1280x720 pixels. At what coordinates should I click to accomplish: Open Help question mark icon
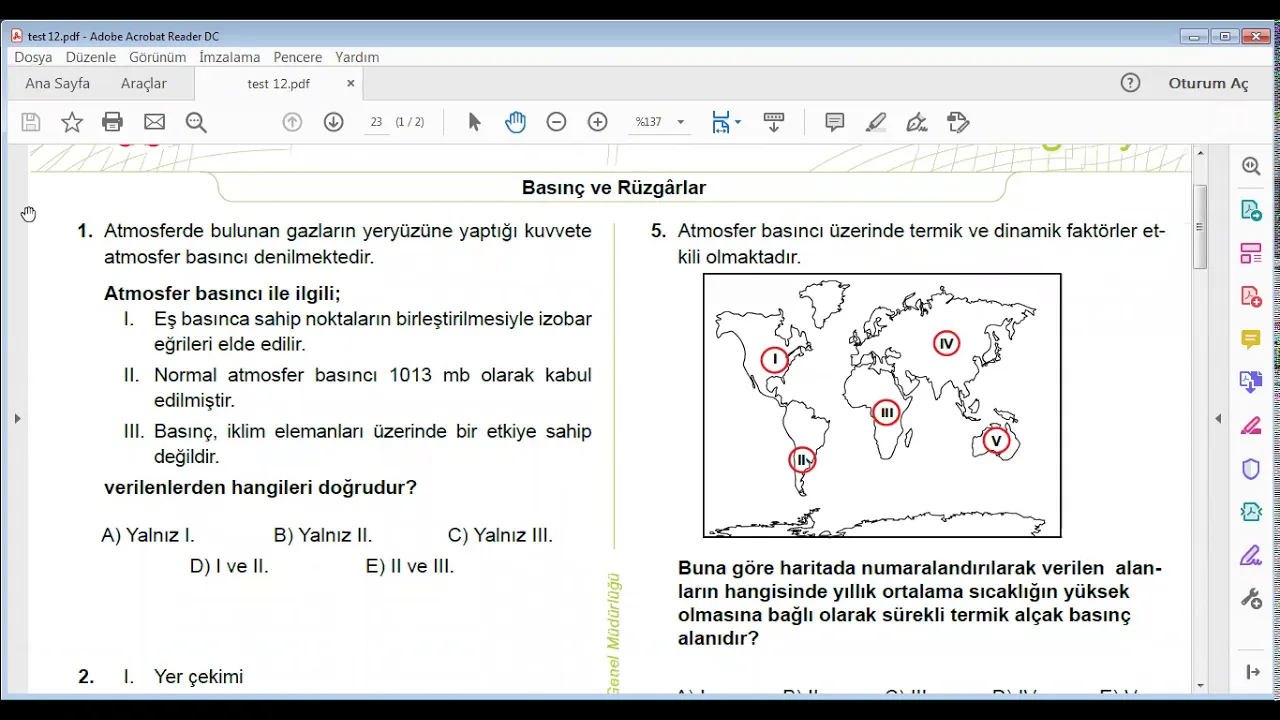point(1130,83)
